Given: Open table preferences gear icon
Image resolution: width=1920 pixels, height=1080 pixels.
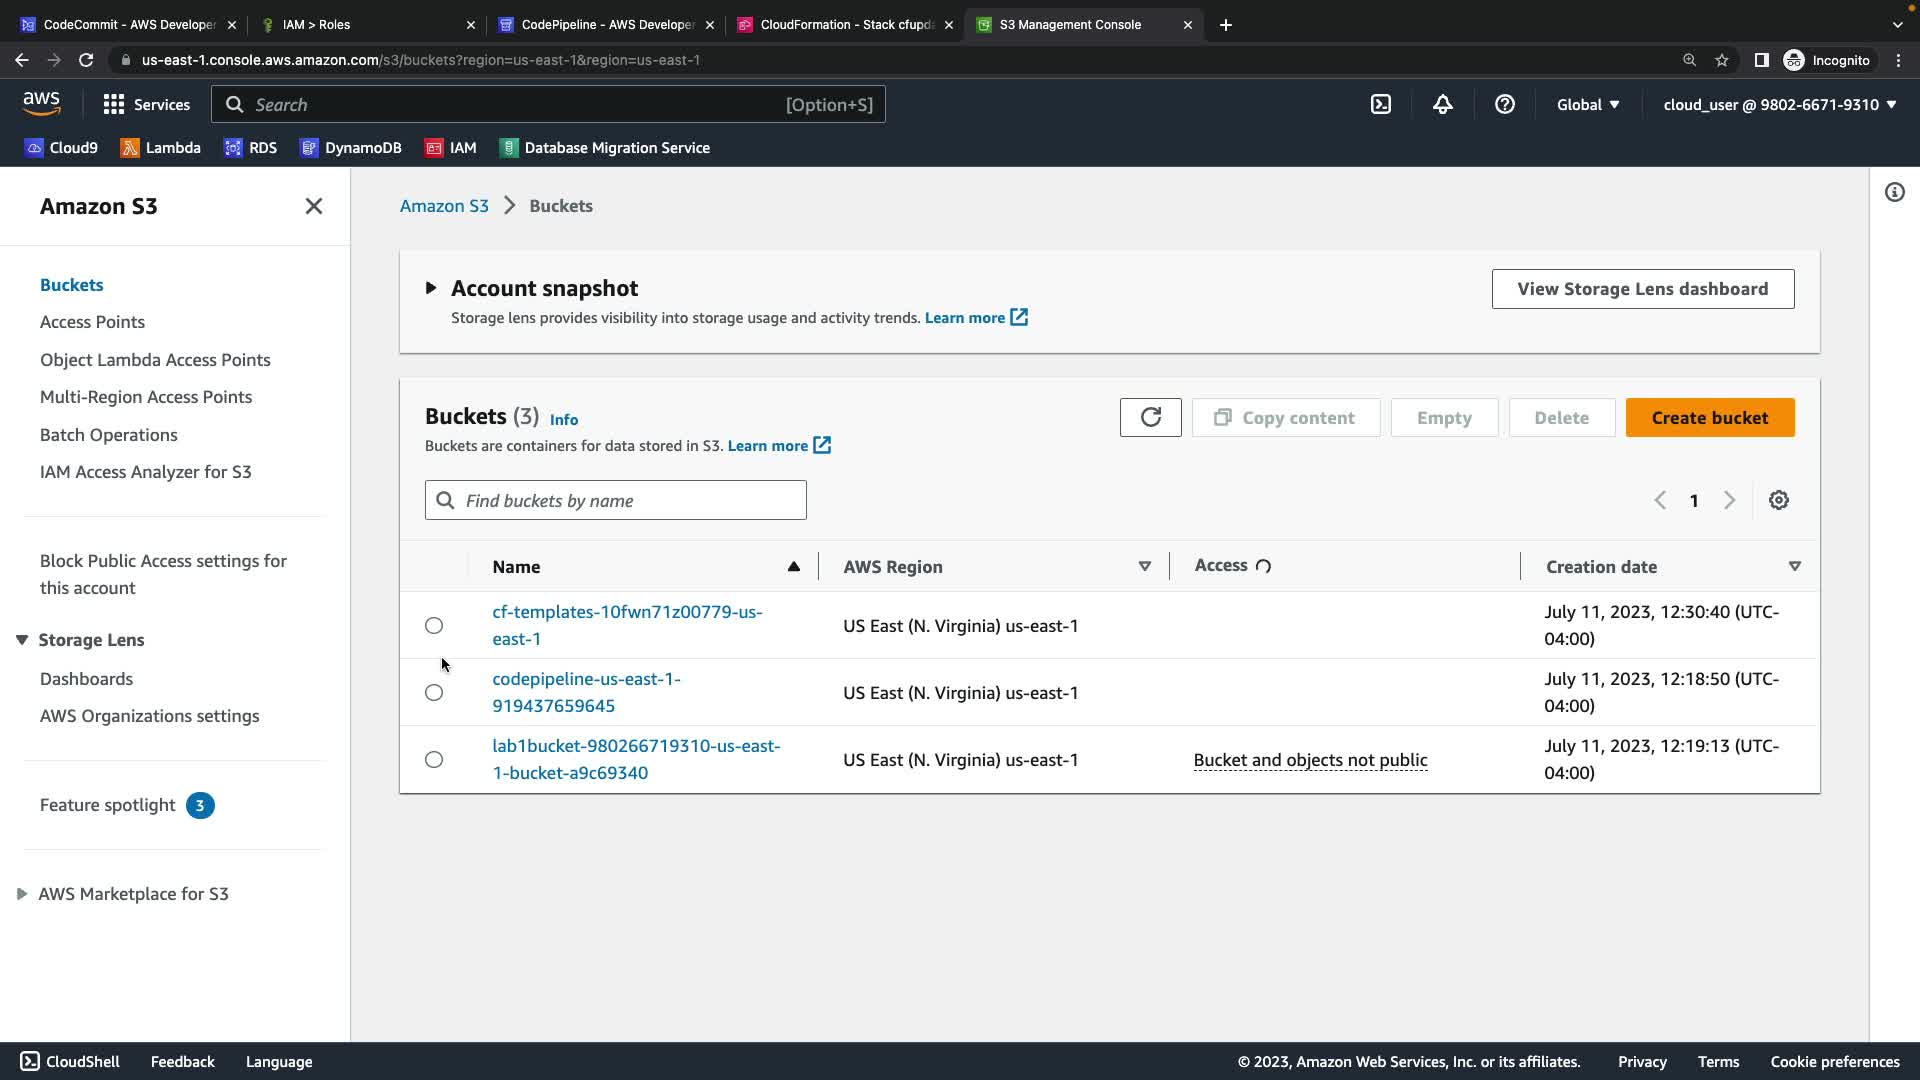Looking at the screenshot, I should tap(1778, 500).
